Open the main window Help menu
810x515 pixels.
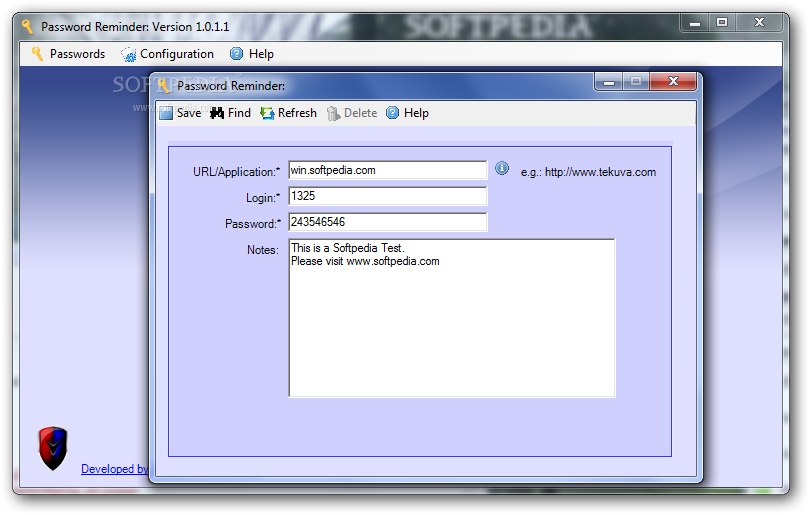point(252,54)
